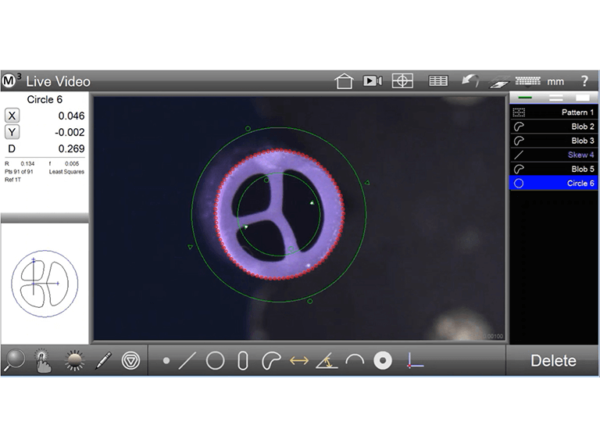
Task: Open the help question mark
Action: pos(583,81)
